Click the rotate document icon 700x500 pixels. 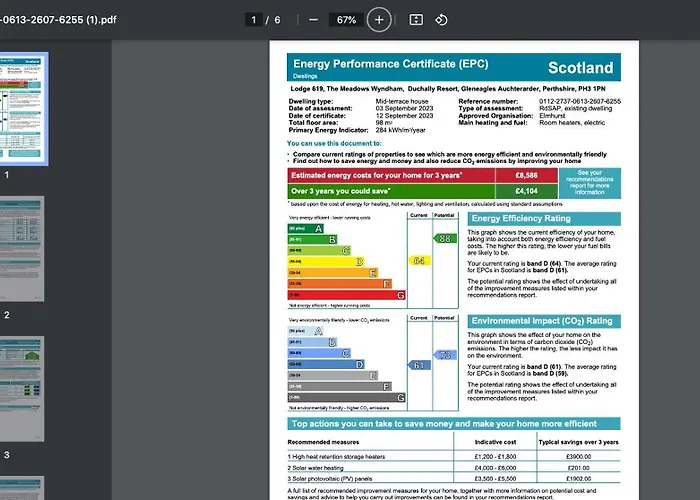[441, 20]
